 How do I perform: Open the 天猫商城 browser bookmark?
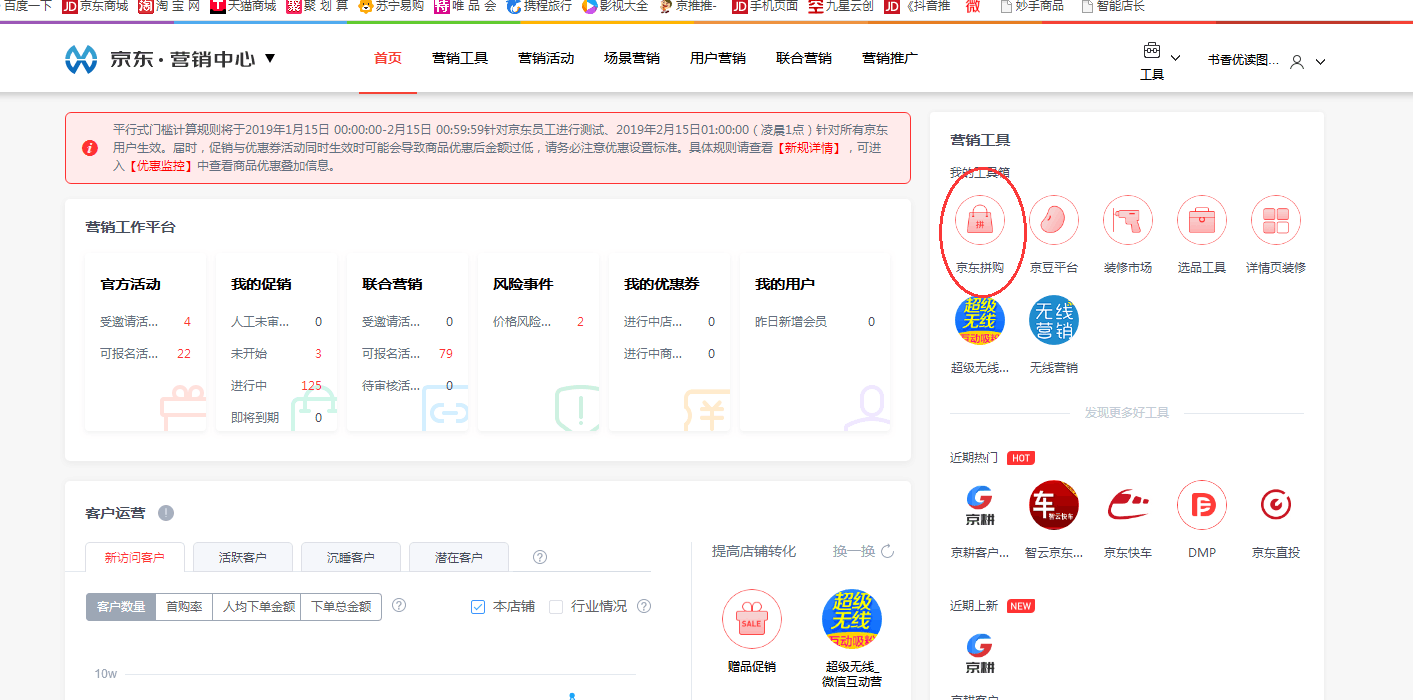[x=243, y=6]
